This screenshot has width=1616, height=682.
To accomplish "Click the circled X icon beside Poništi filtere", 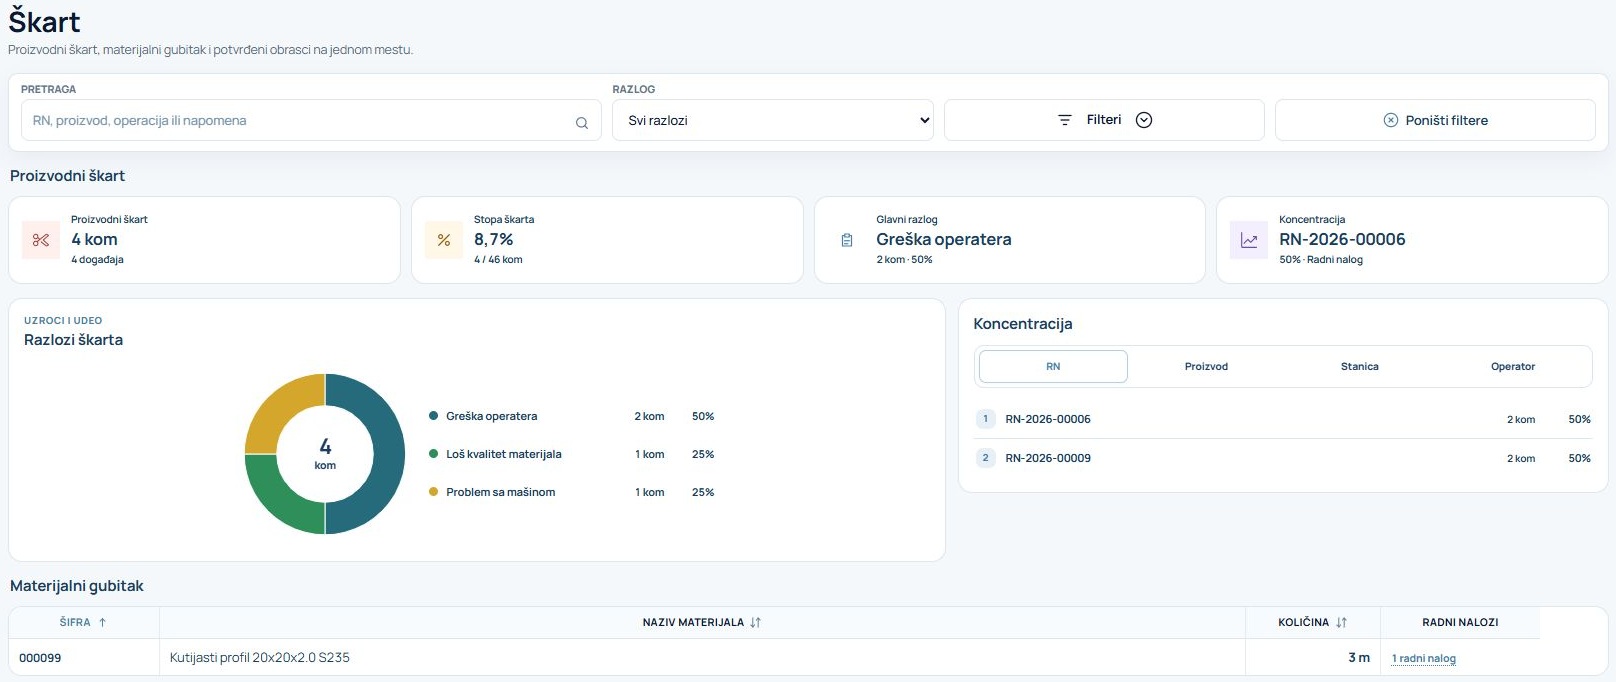I will 1390,120.
